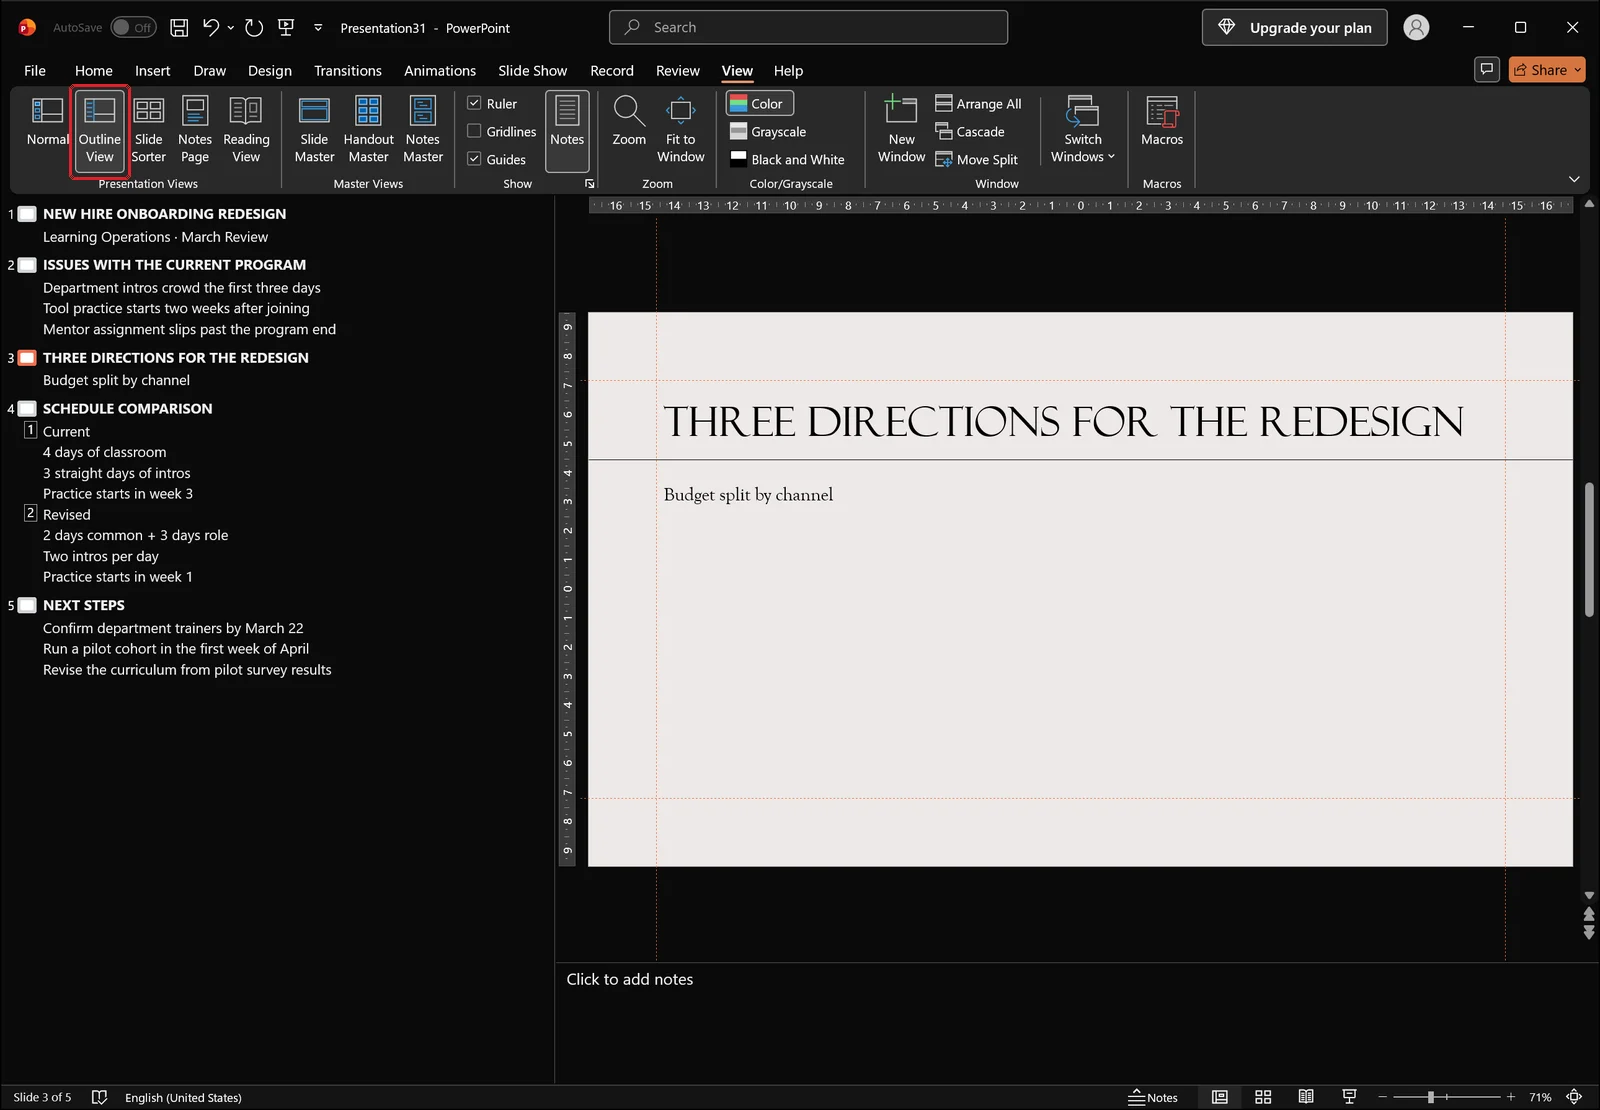Open Notes Page view
The height and width of the screenshot is (1110, 1600).
(x=195, y=130)
